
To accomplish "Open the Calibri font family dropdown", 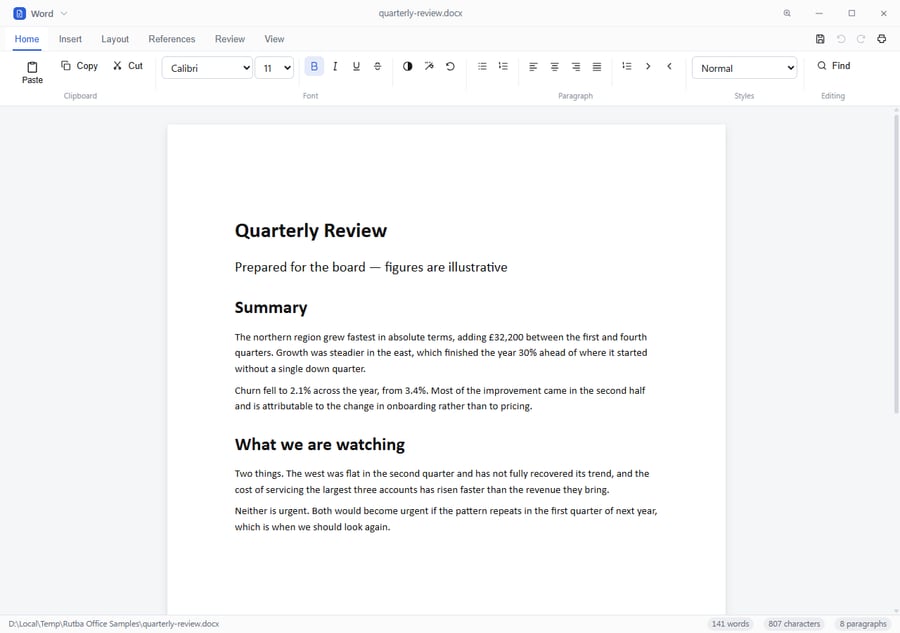I will pos(207,68).
